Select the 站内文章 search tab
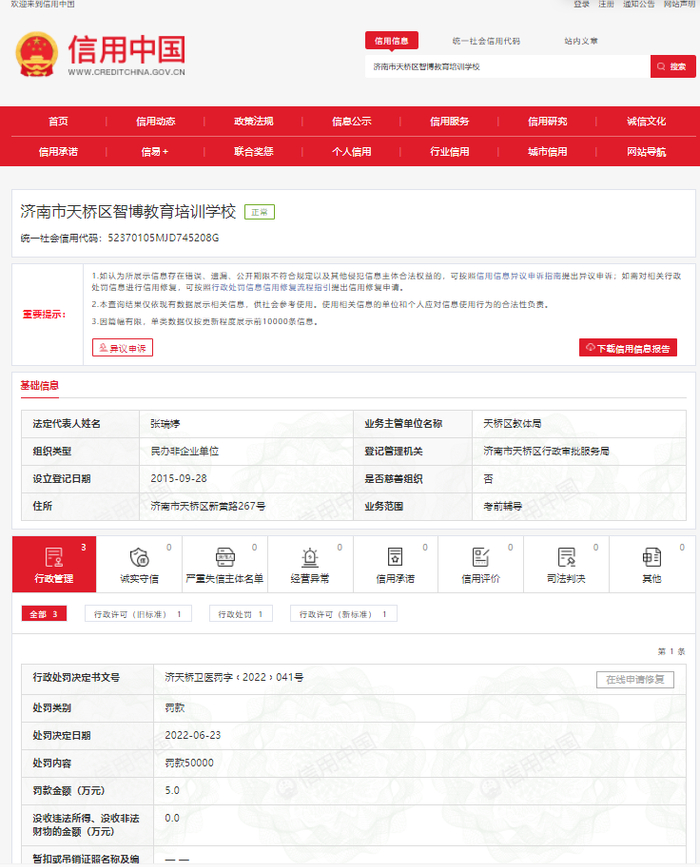This screenshot has height=867, width=700. pyautogui.click(x=581, y=41)
